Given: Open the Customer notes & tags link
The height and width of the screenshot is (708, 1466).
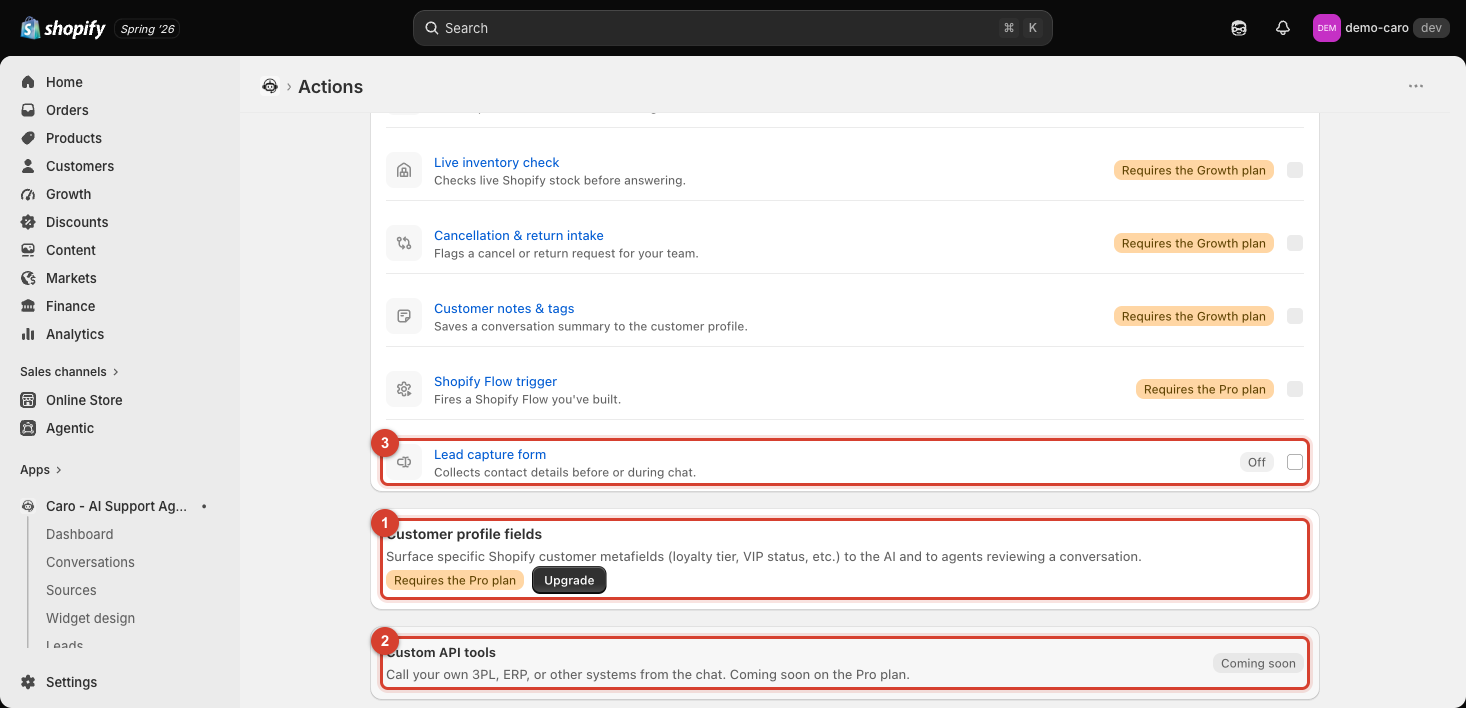Looking at the screenshot, I should click(x=504, y=308).
